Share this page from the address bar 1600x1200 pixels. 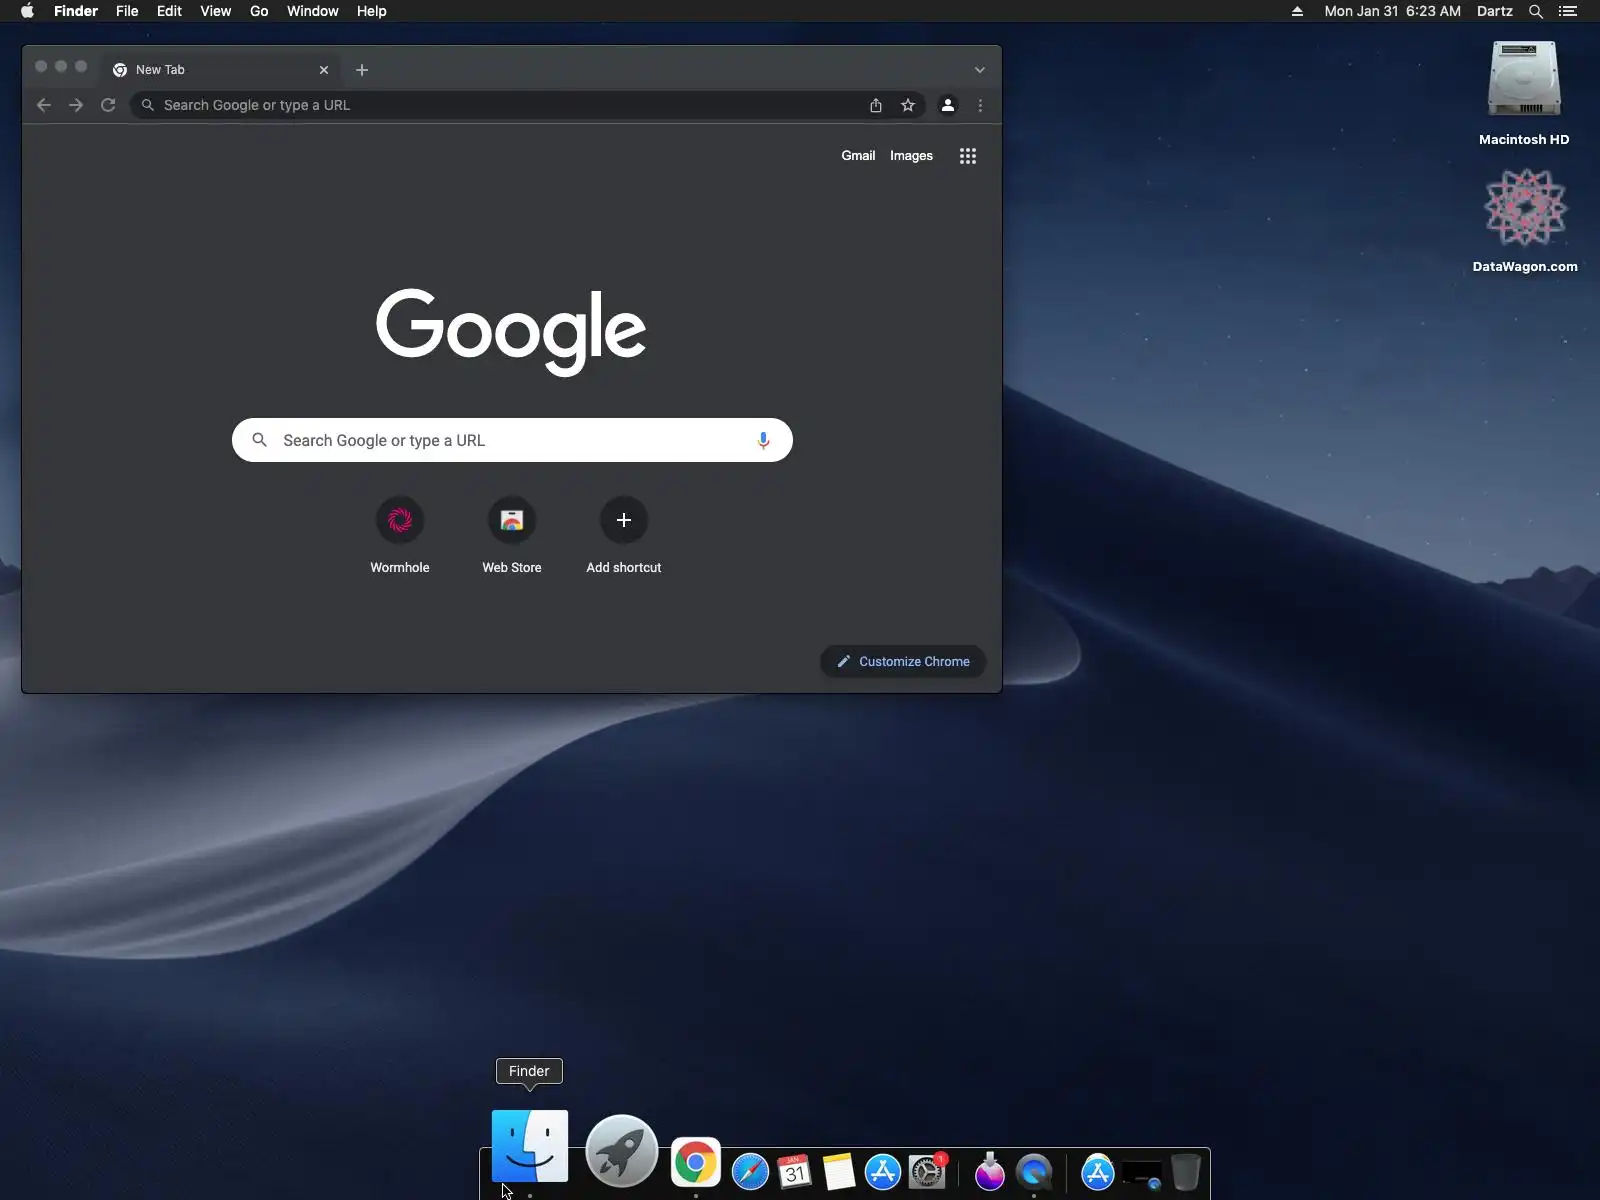coord(876,105)
